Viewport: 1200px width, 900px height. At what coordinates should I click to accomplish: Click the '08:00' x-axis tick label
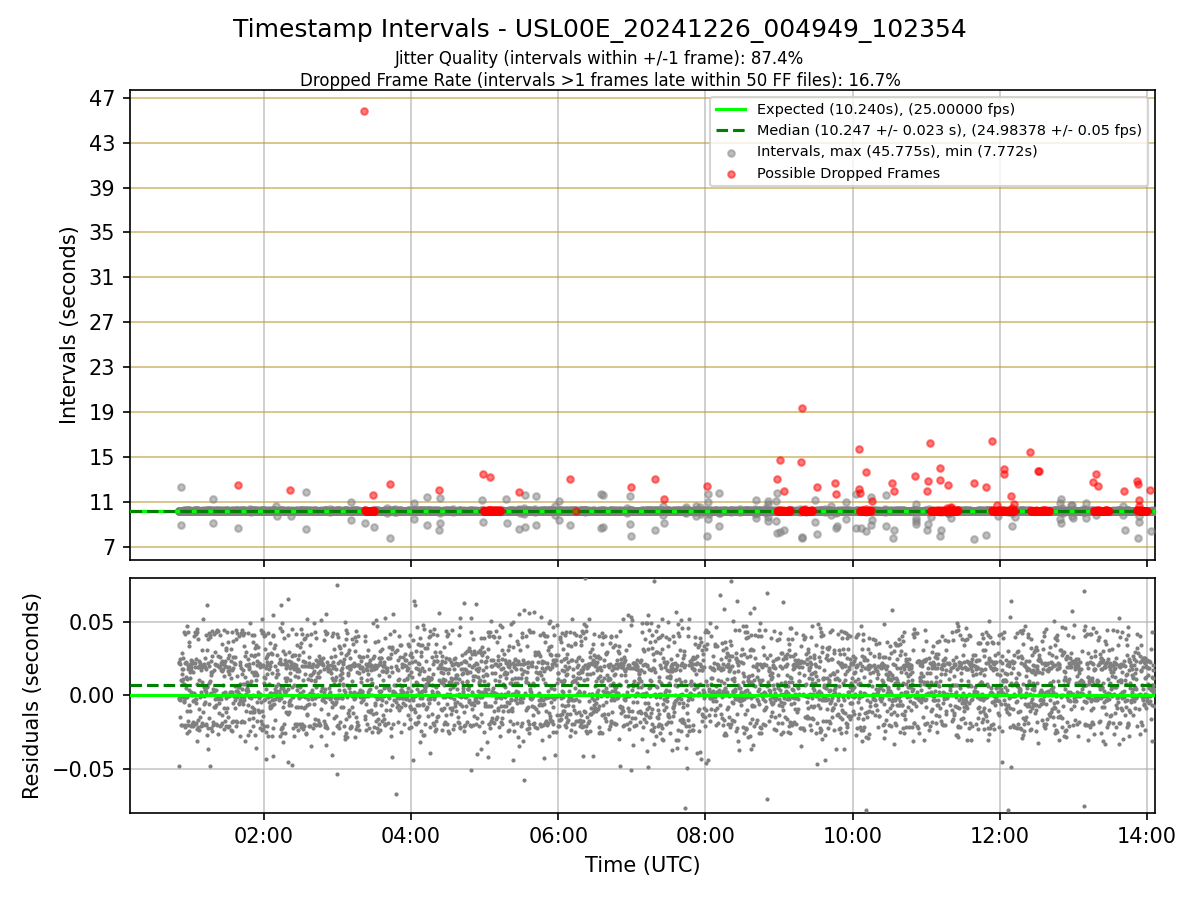[x=705, y=834]
